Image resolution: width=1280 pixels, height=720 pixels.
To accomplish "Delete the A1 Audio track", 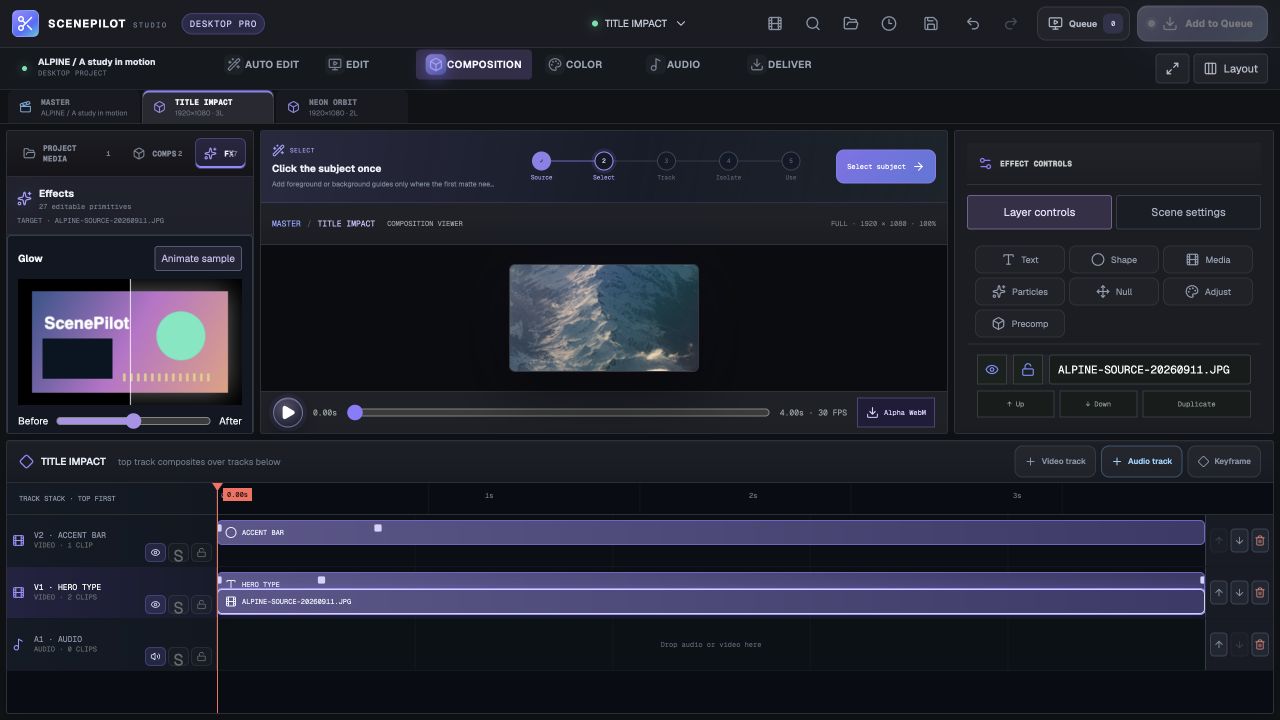I will [1260, 644].
